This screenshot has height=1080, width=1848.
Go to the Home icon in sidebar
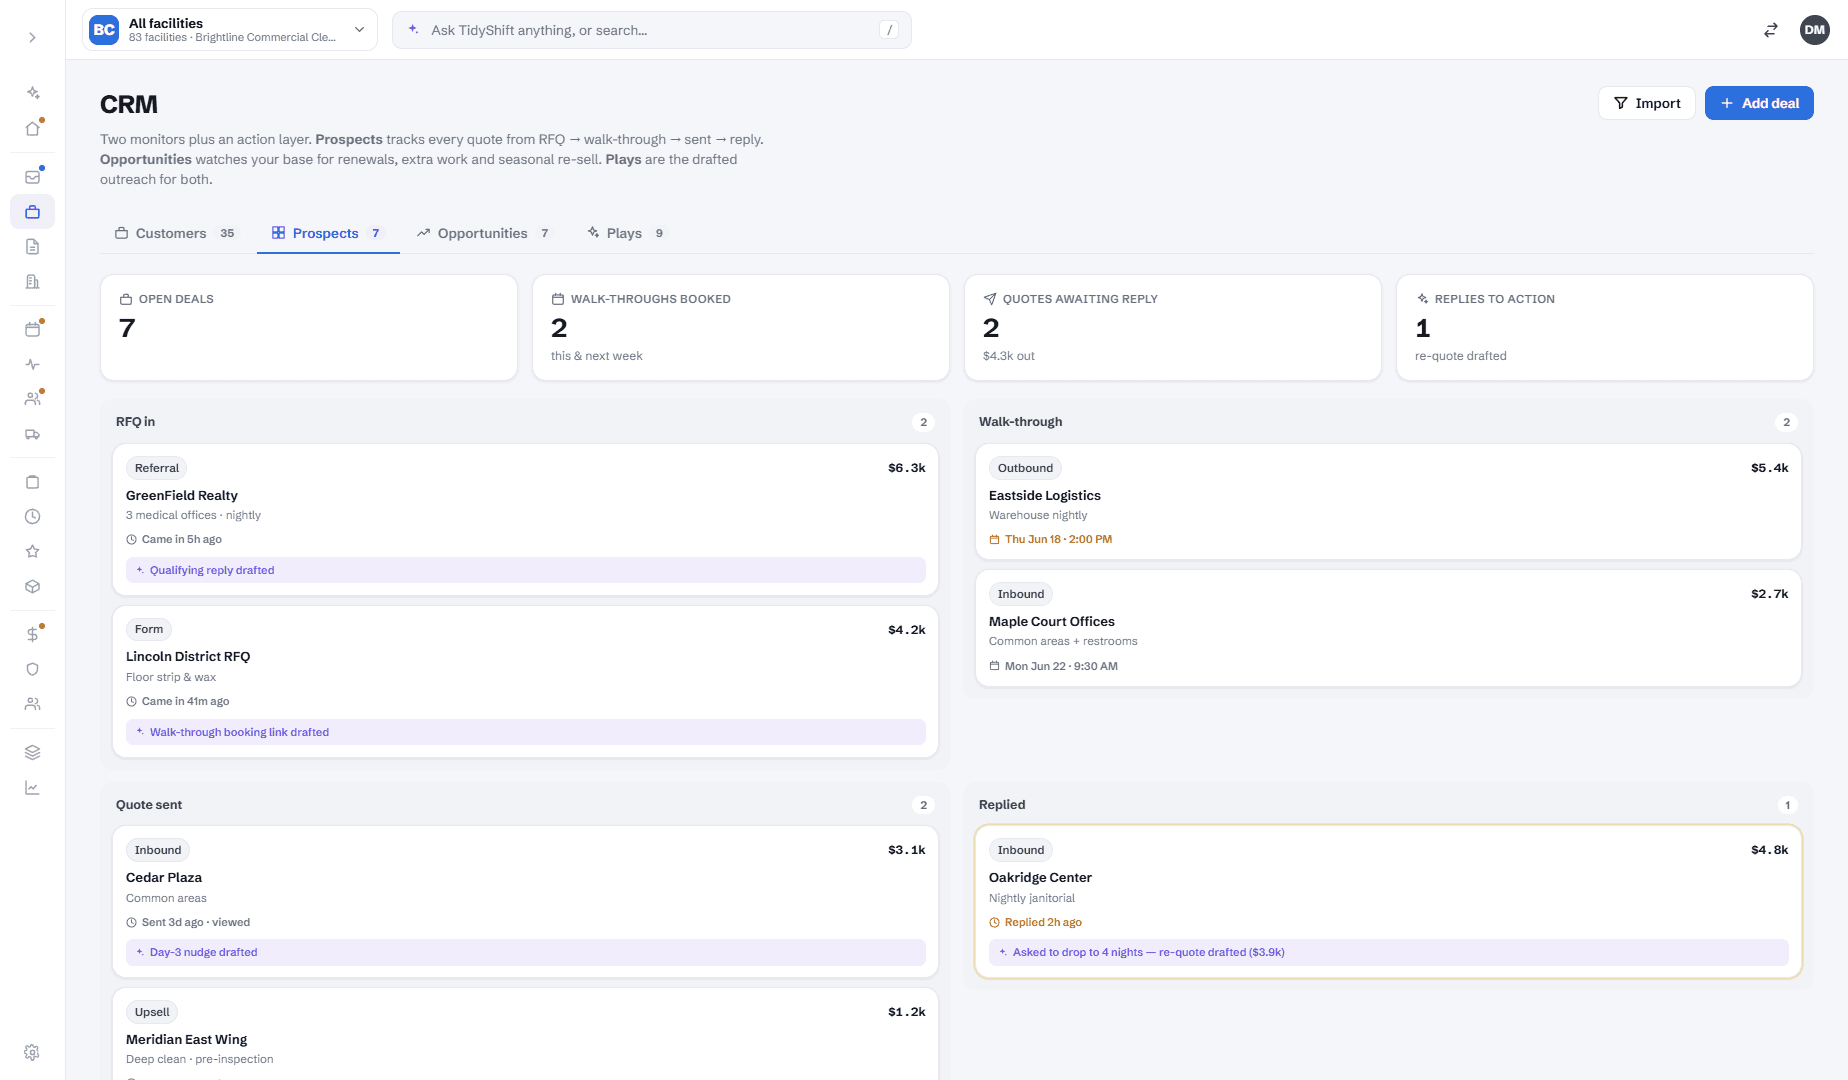32,128
